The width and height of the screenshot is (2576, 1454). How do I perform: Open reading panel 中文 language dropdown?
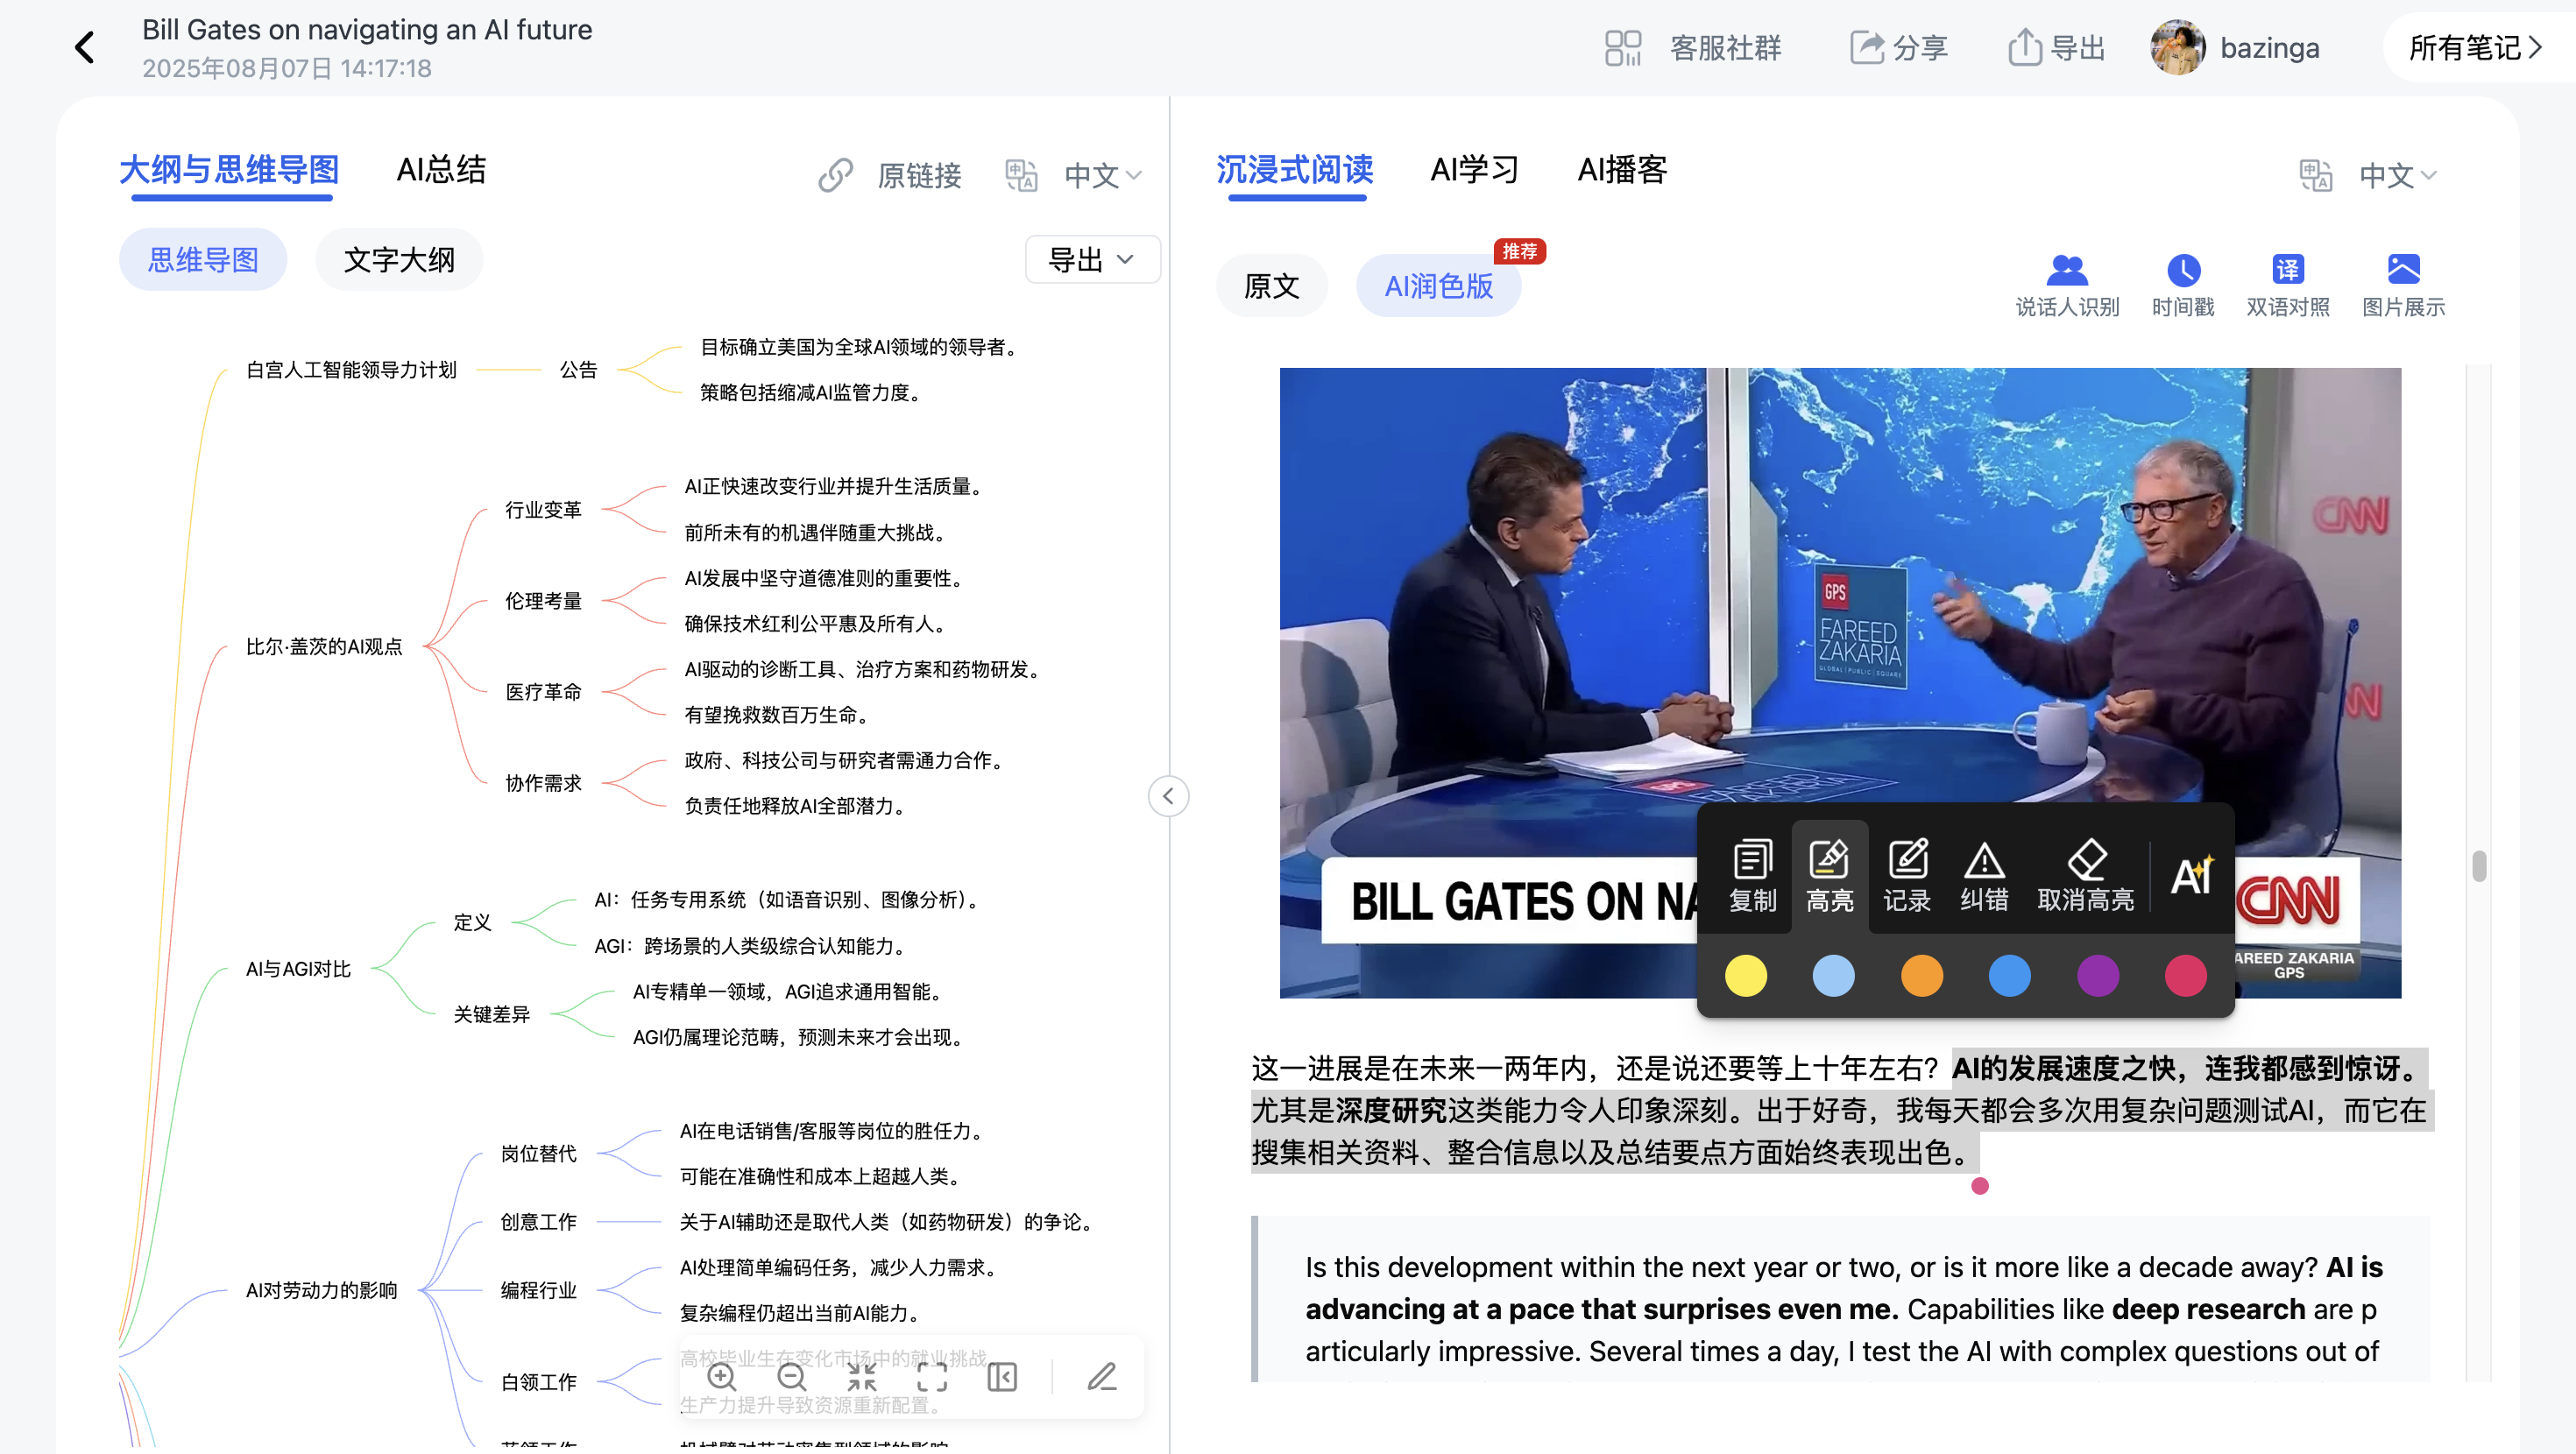click(2398, 175)
